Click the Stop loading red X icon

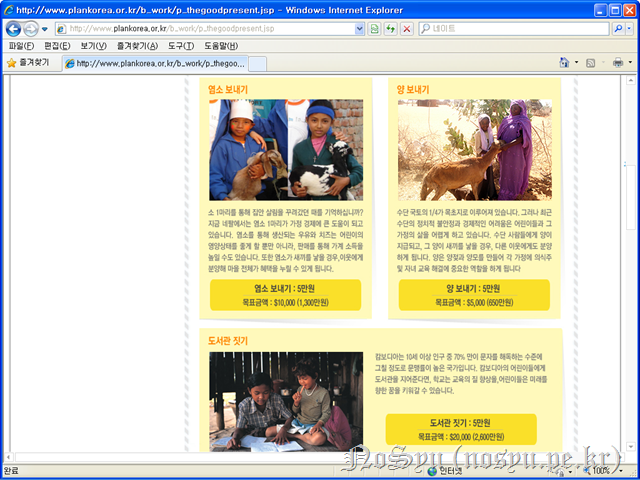click(x=407, y=29)
